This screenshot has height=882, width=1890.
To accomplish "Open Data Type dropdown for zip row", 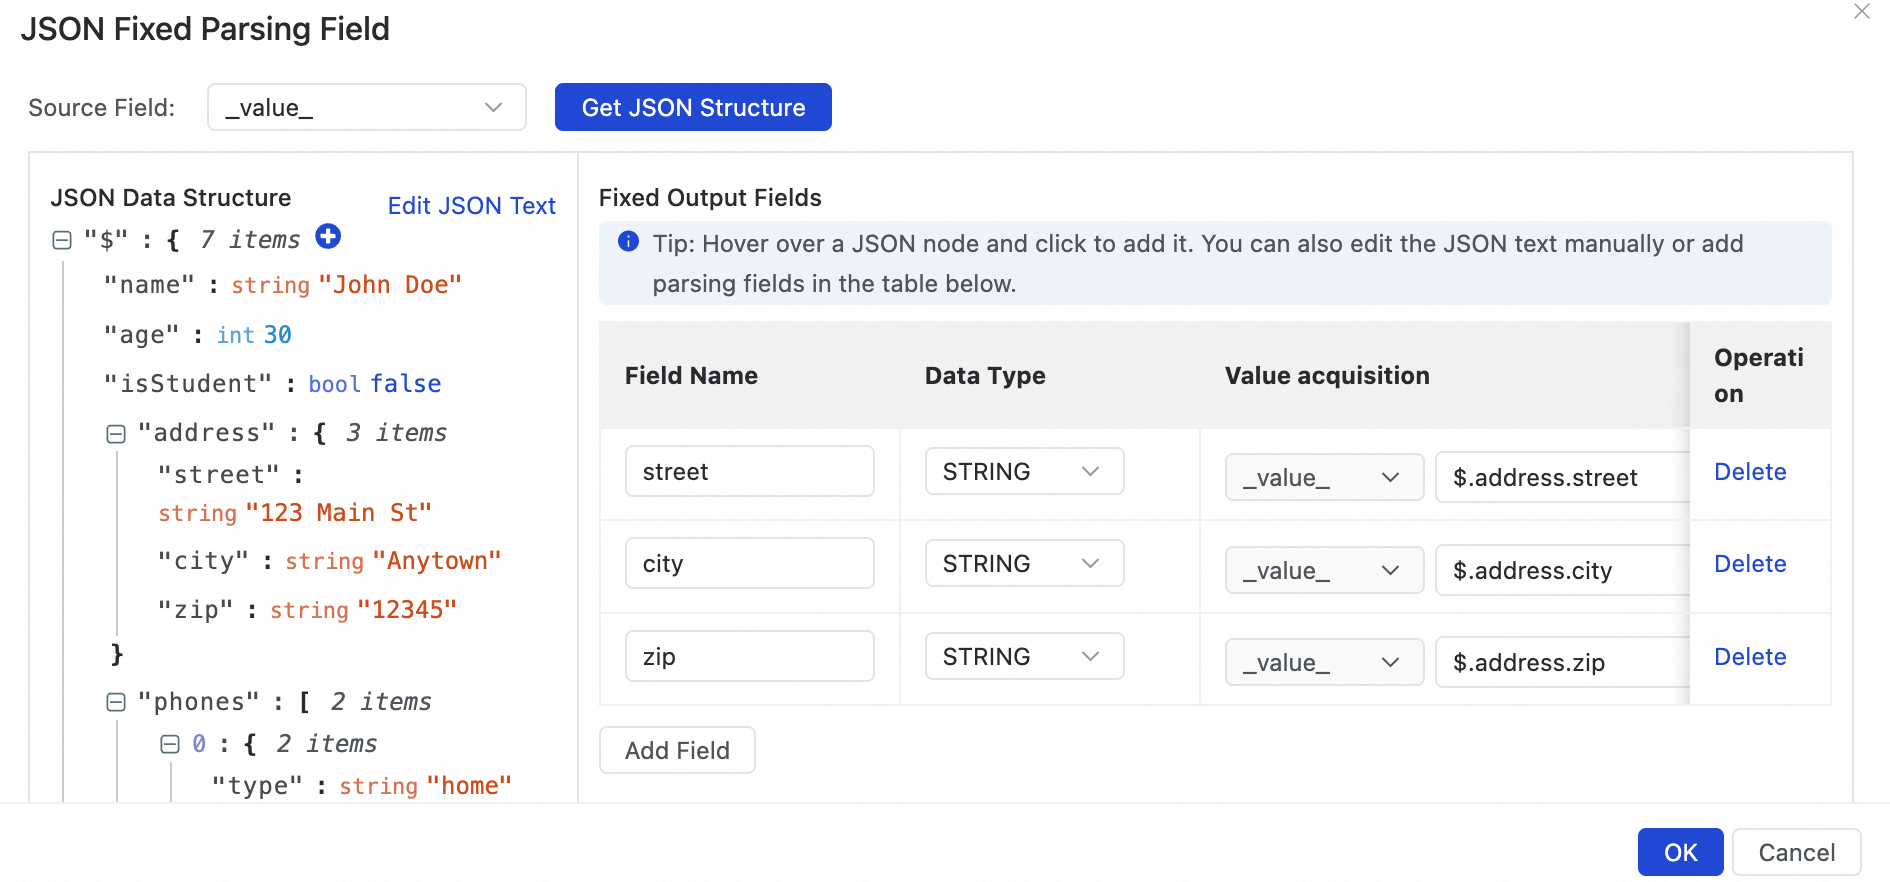I will pyautogui.click(x=1024, y=656).
